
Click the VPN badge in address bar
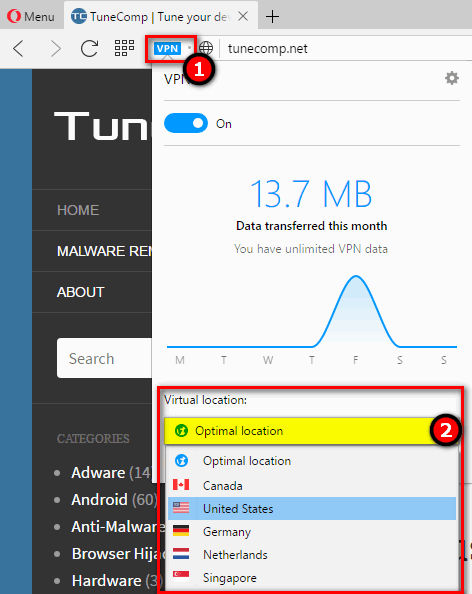167,48
